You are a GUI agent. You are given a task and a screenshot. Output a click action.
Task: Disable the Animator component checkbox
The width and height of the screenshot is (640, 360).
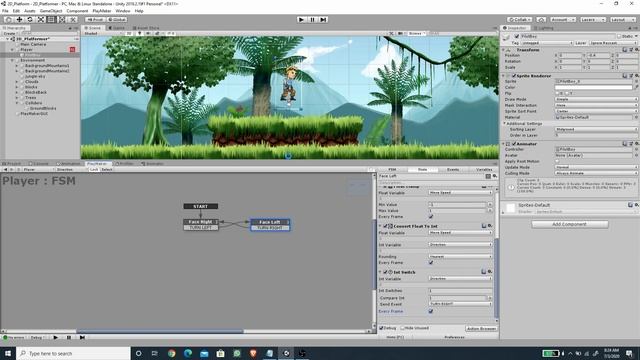click(514, 144)
